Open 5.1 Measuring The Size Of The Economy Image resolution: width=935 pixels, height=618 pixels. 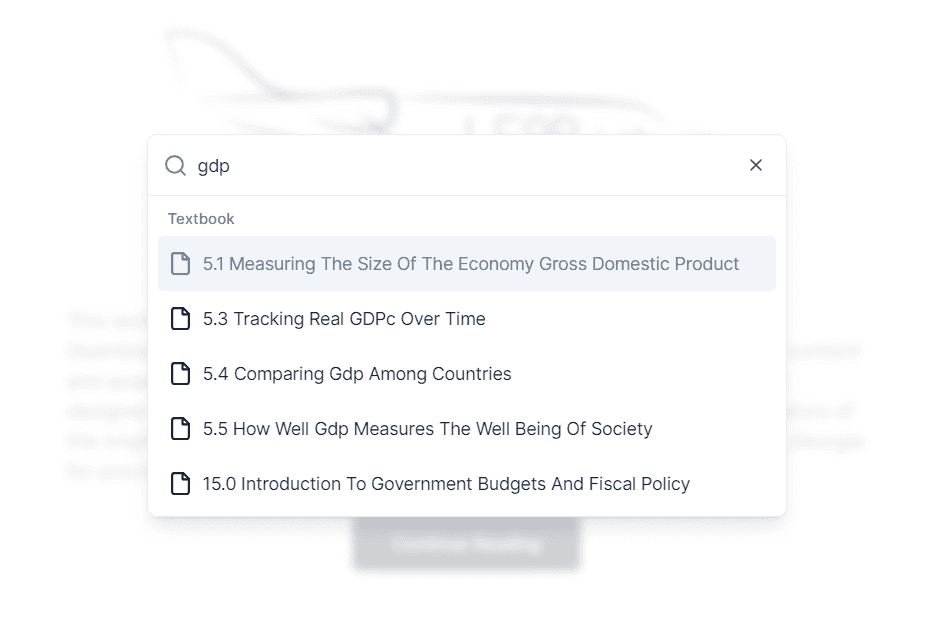pyautogui.click(x=471, y=264)
